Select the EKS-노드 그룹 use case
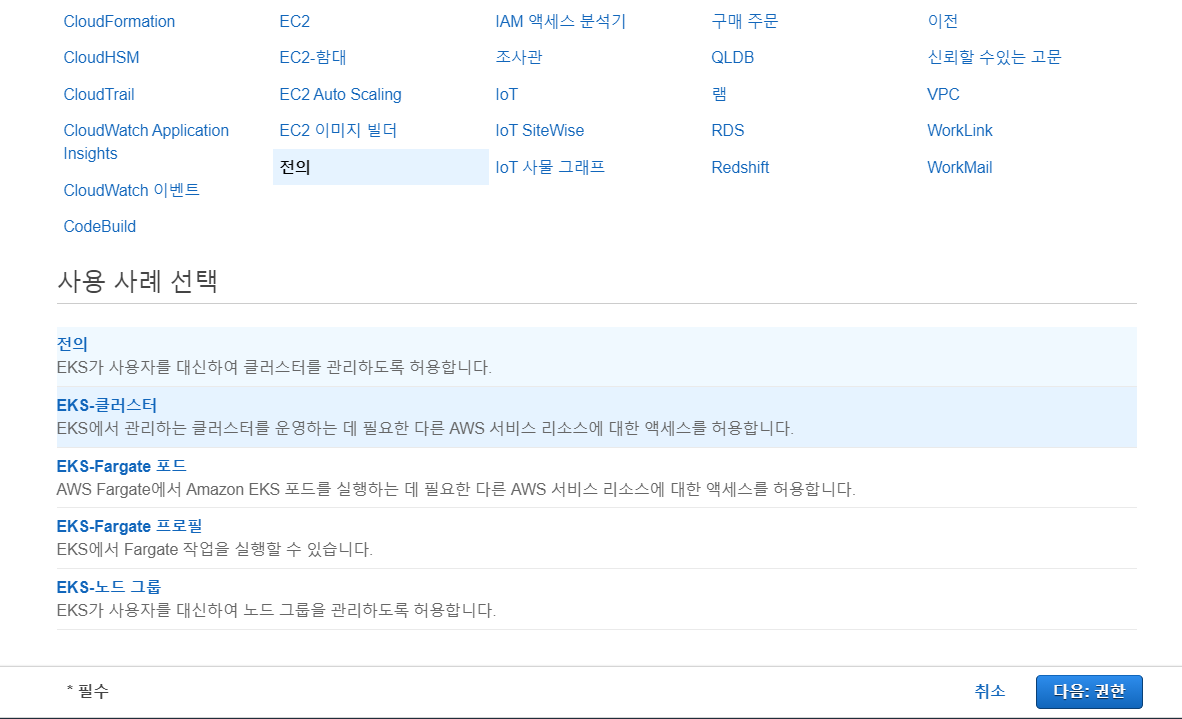This screenshot has width=1182, height=719. pyautogui.click(x=596, y=599)
